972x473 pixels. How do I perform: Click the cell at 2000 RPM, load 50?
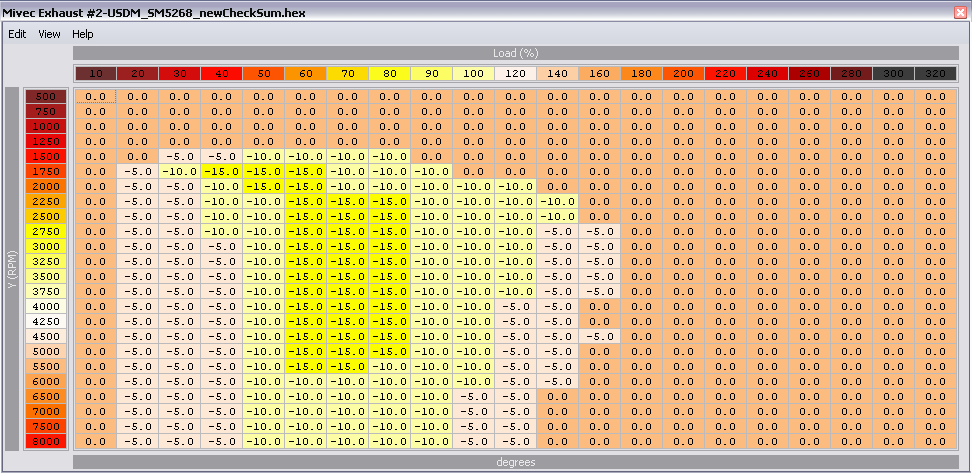263,186
